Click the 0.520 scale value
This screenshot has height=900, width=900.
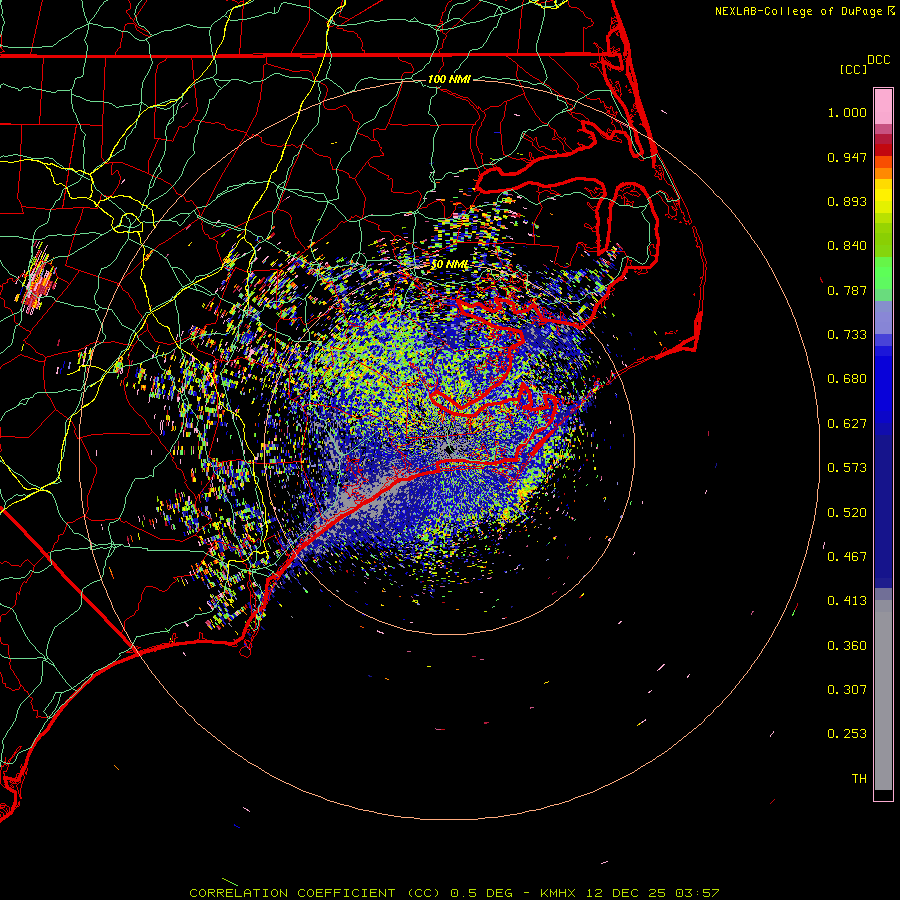point(847,512)
